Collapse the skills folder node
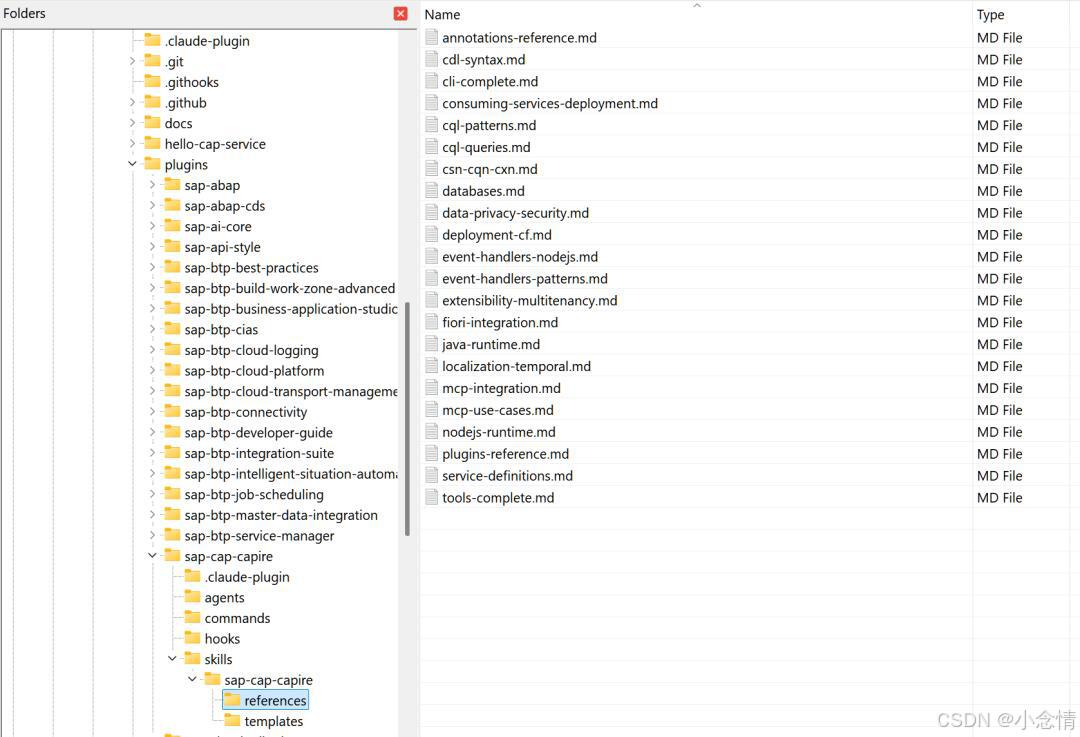 pos(172,659)
